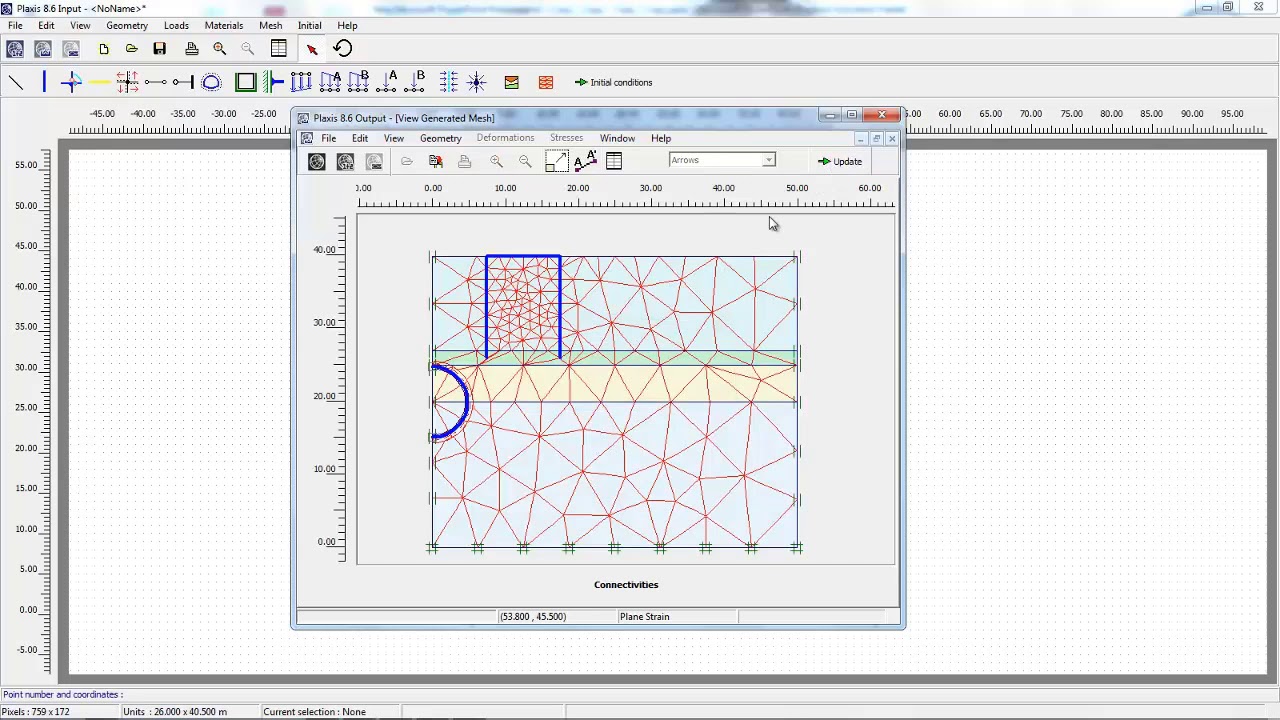This screenshot has height=720, width=1280.
Task: Select Point load system B tool
Action: [x=415, y=82]
